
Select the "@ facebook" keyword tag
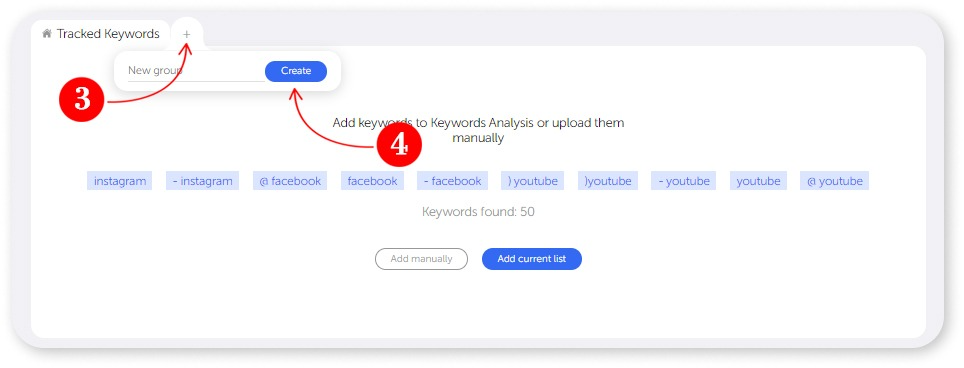pyautogui.click(x=290, y=181)
